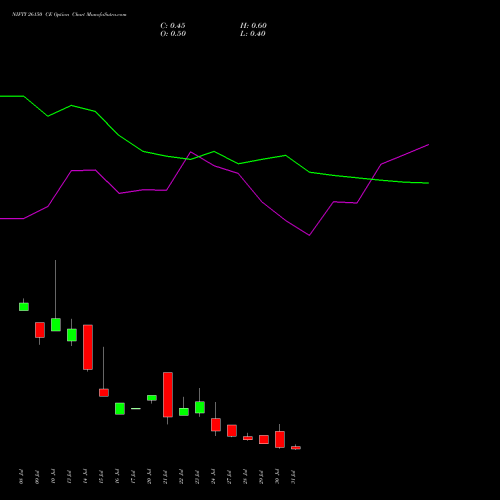This screenshot has width=500, height=500.
Task: Select the 10 Jul date label
Action: tap(54, 477)
